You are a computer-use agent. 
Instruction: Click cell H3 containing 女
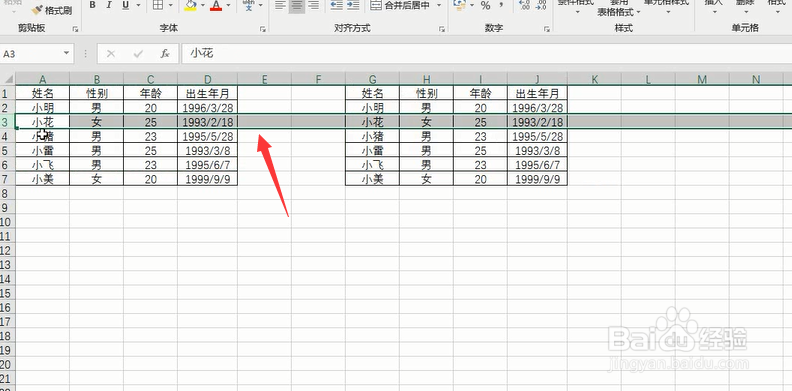(x=426, y=122)
